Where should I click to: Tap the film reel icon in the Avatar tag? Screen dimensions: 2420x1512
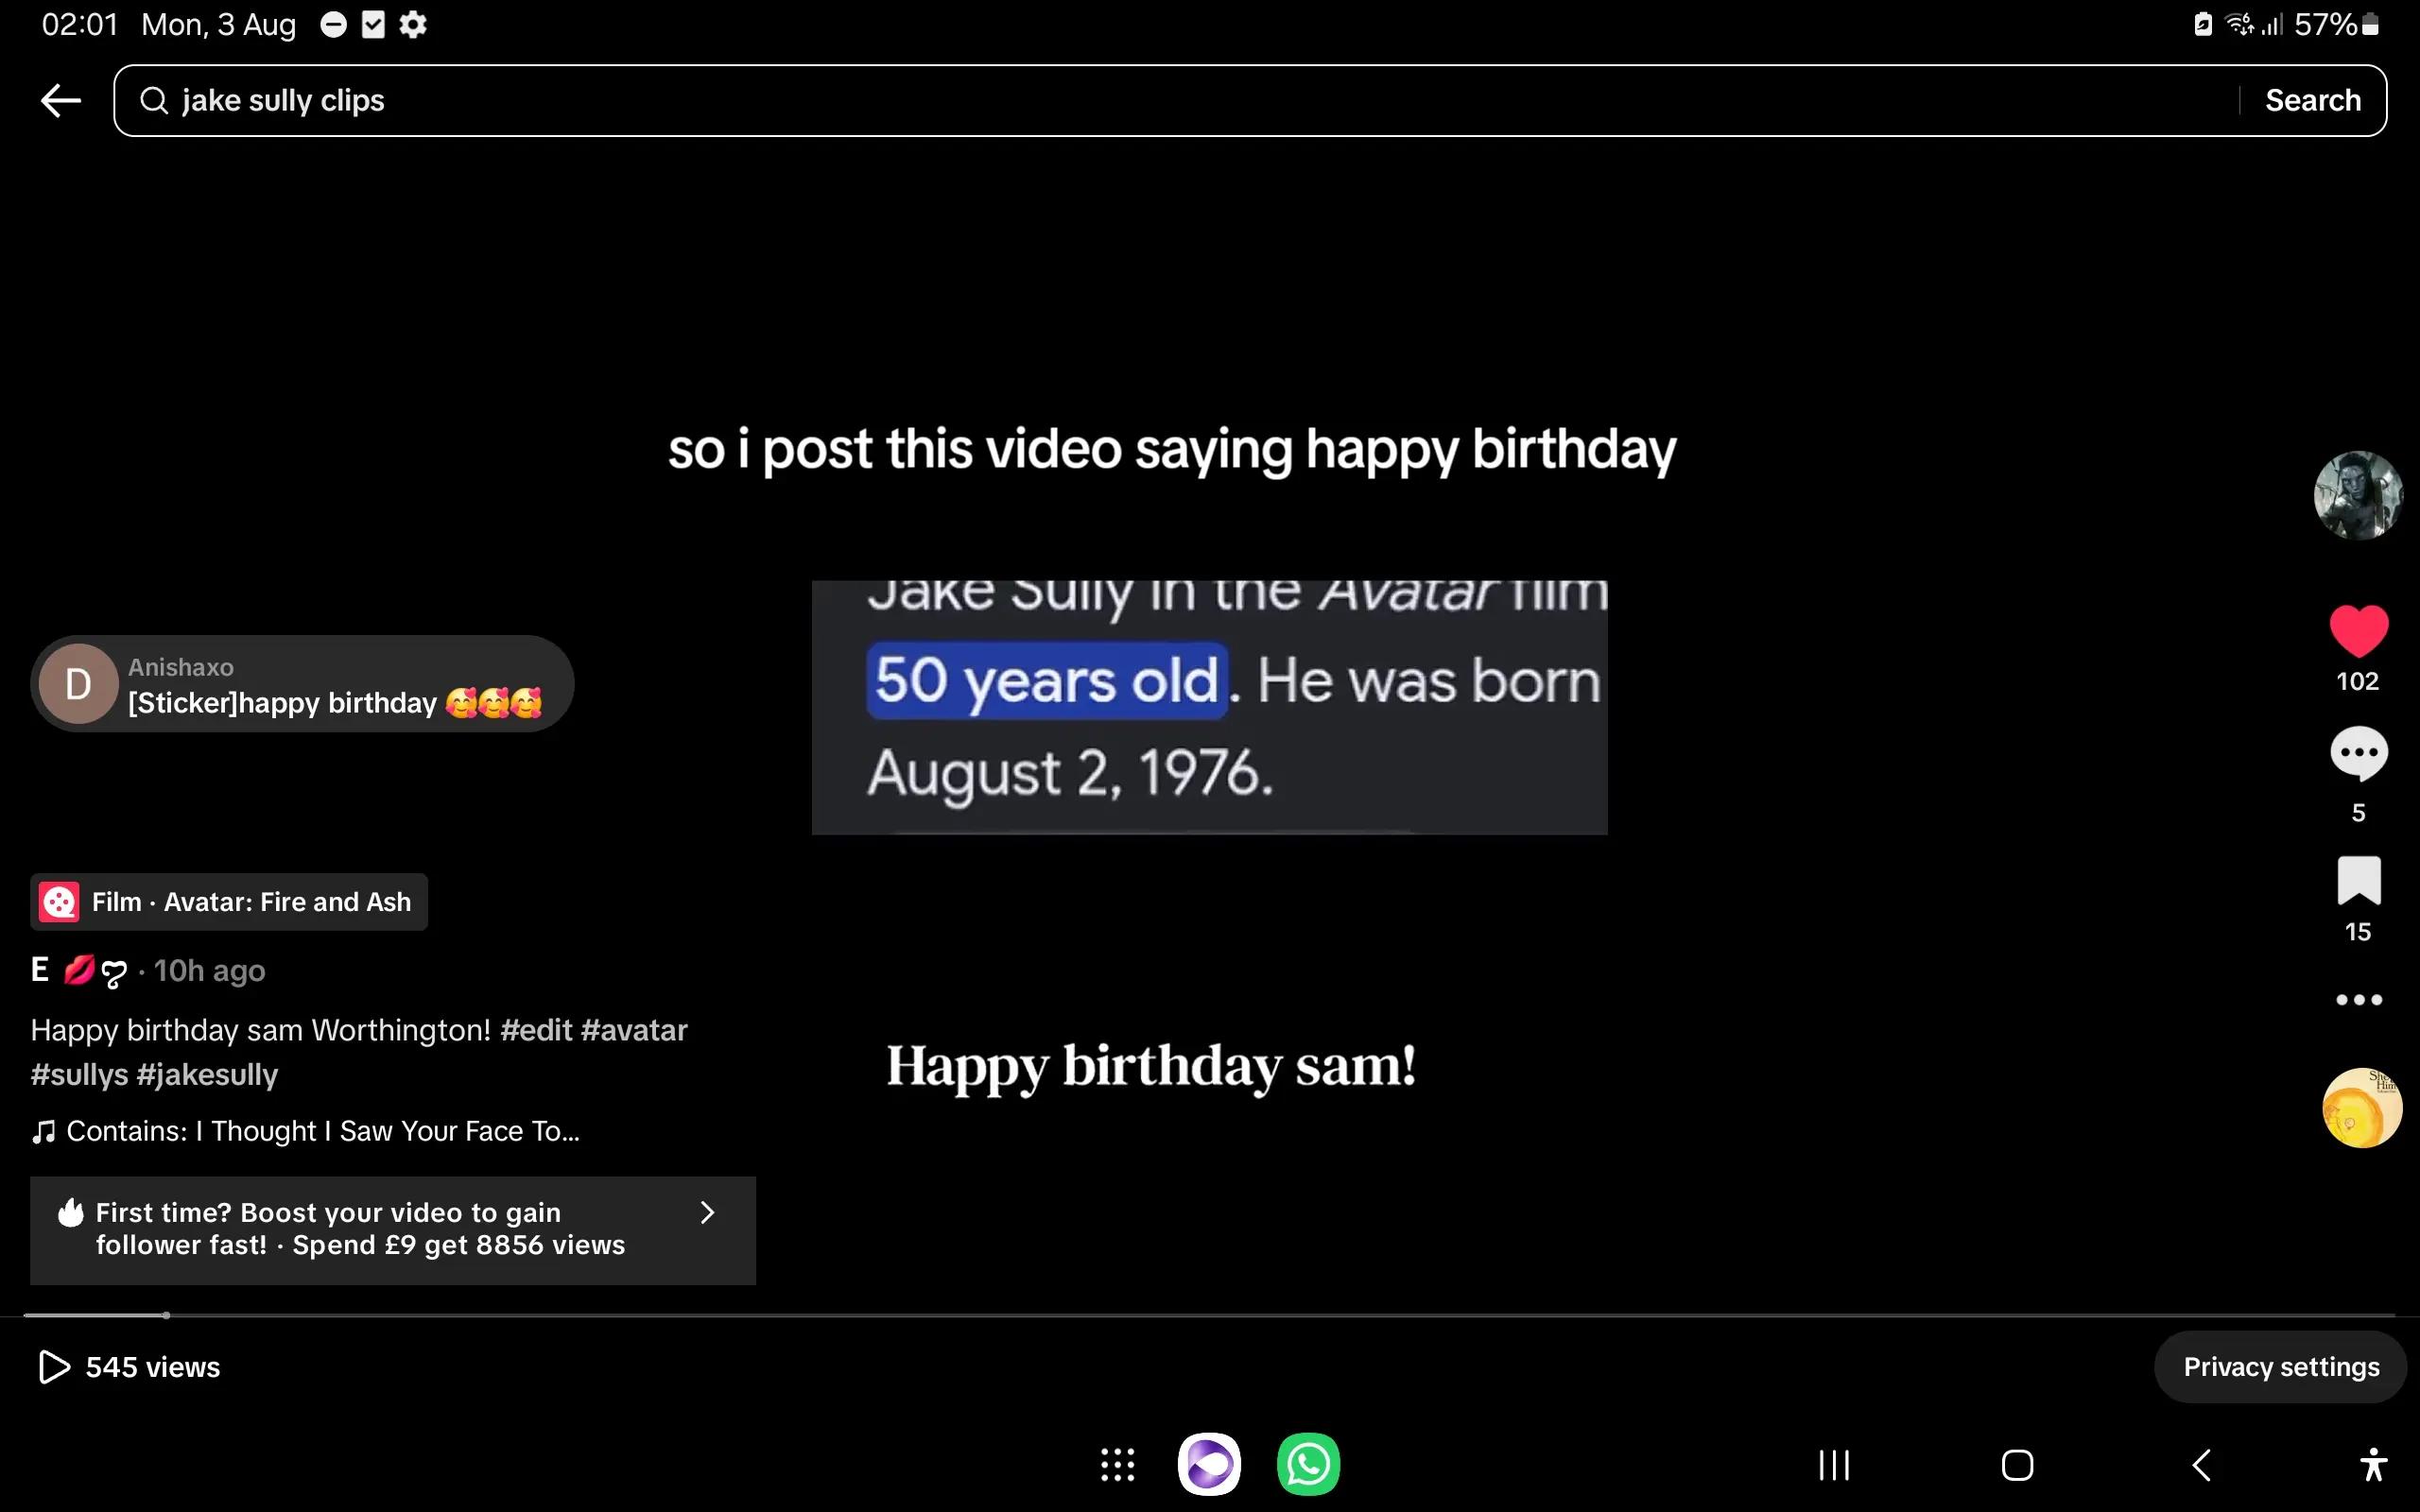(x=59, y=902)
